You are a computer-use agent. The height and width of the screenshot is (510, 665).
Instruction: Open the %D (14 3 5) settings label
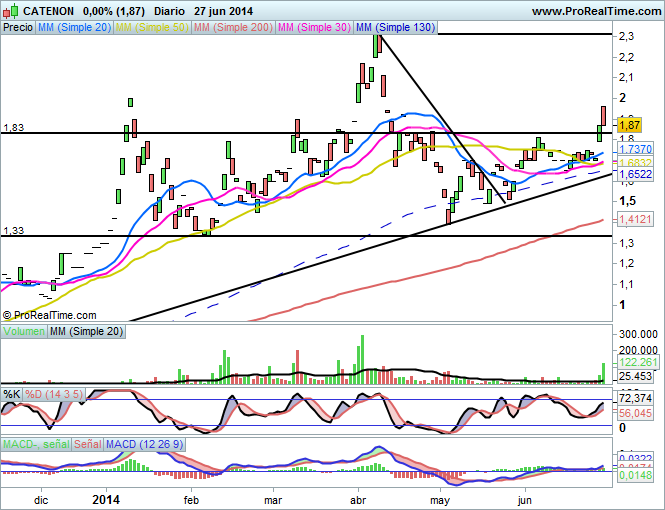pyautogui.click(x=53, y=394)
